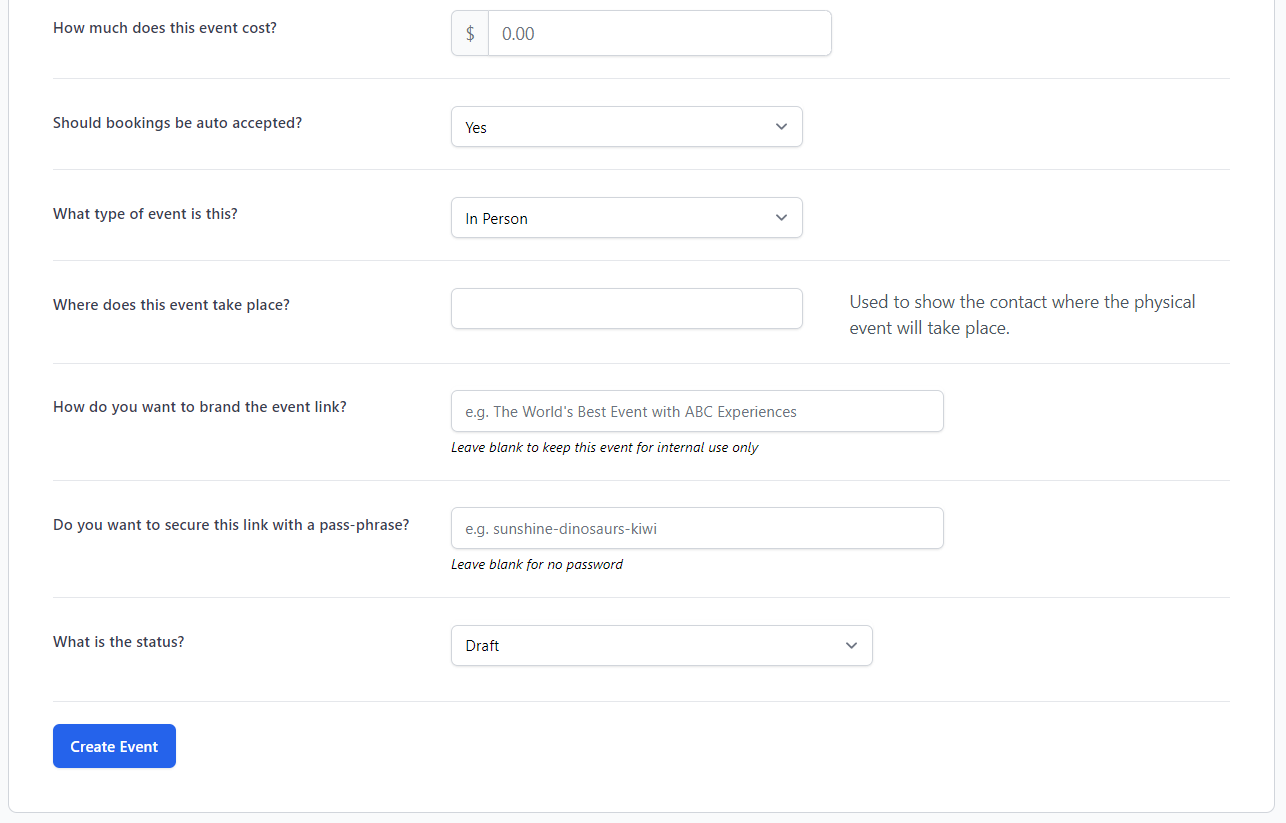Click the dollar sign currency prefix
Image resolution: width=1286 pixels, height=823 pixels.
(x=470, y=34)
